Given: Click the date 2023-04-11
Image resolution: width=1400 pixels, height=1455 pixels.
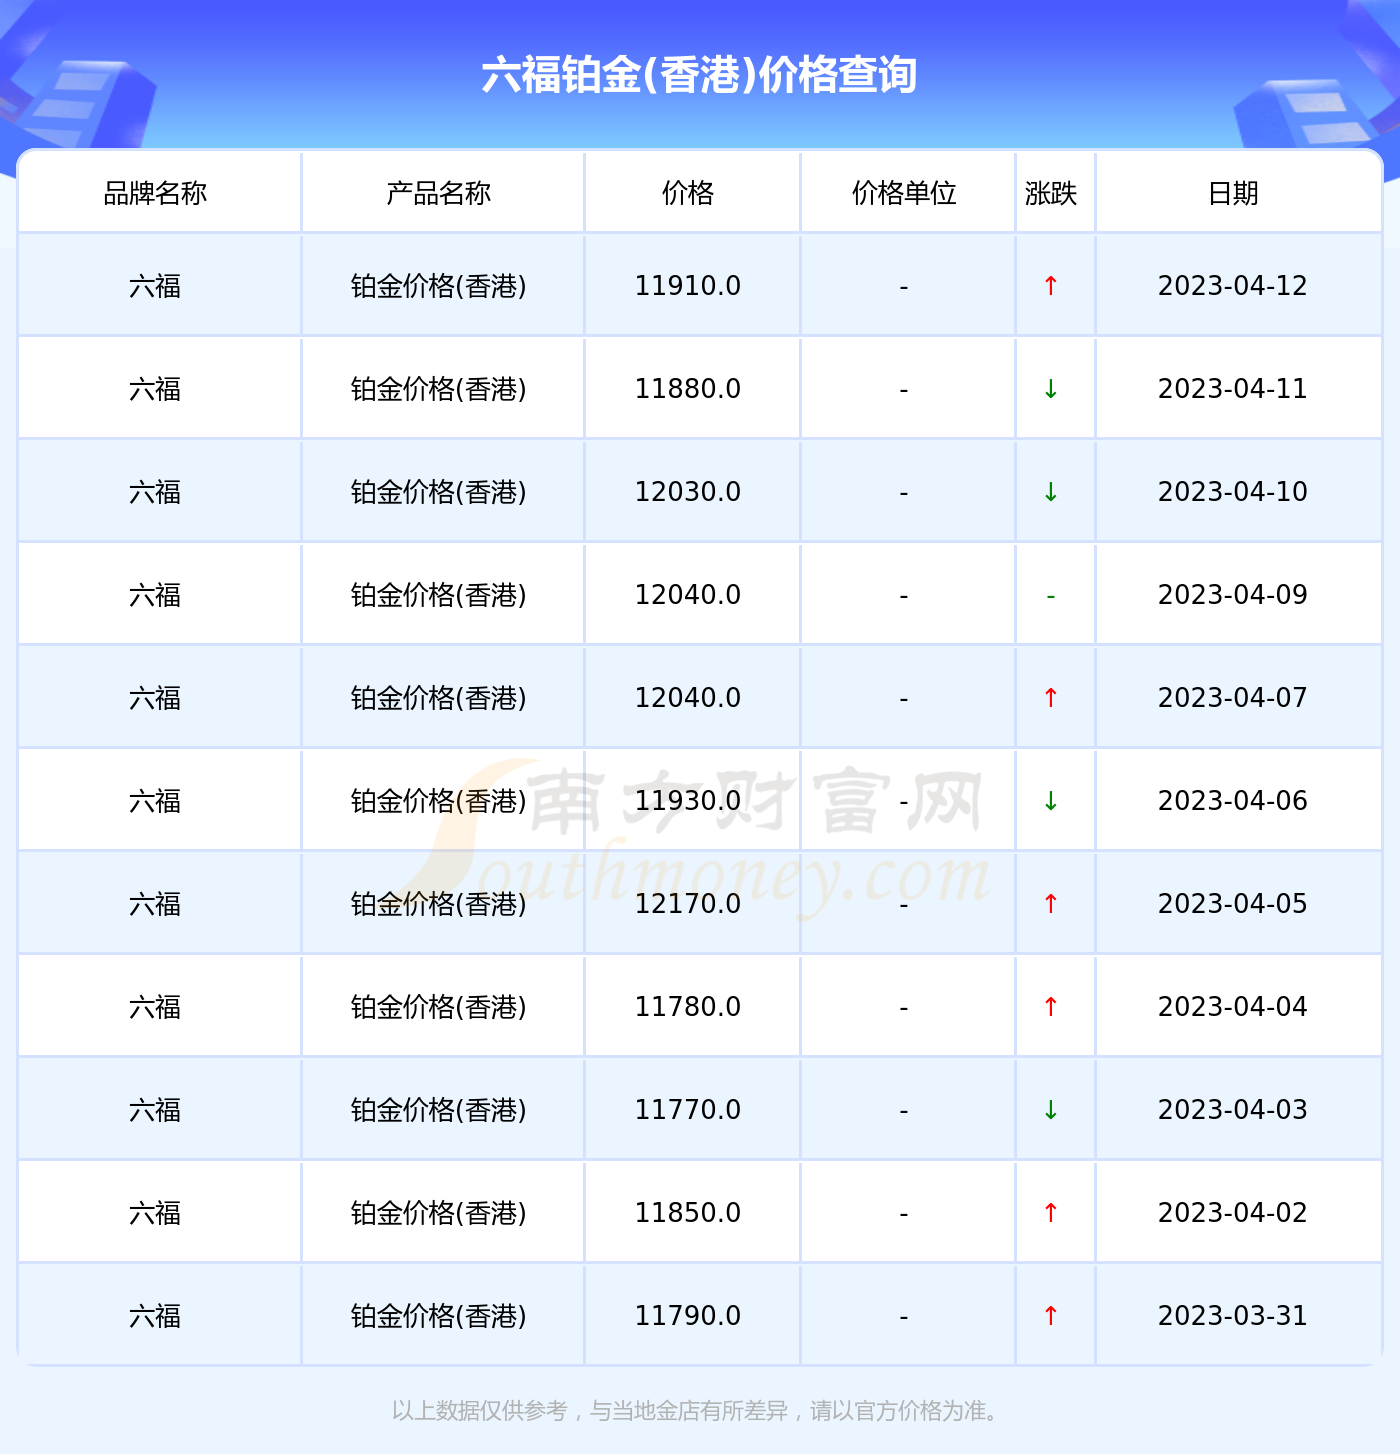Looking at the screenshot, I should (1233, 389).
